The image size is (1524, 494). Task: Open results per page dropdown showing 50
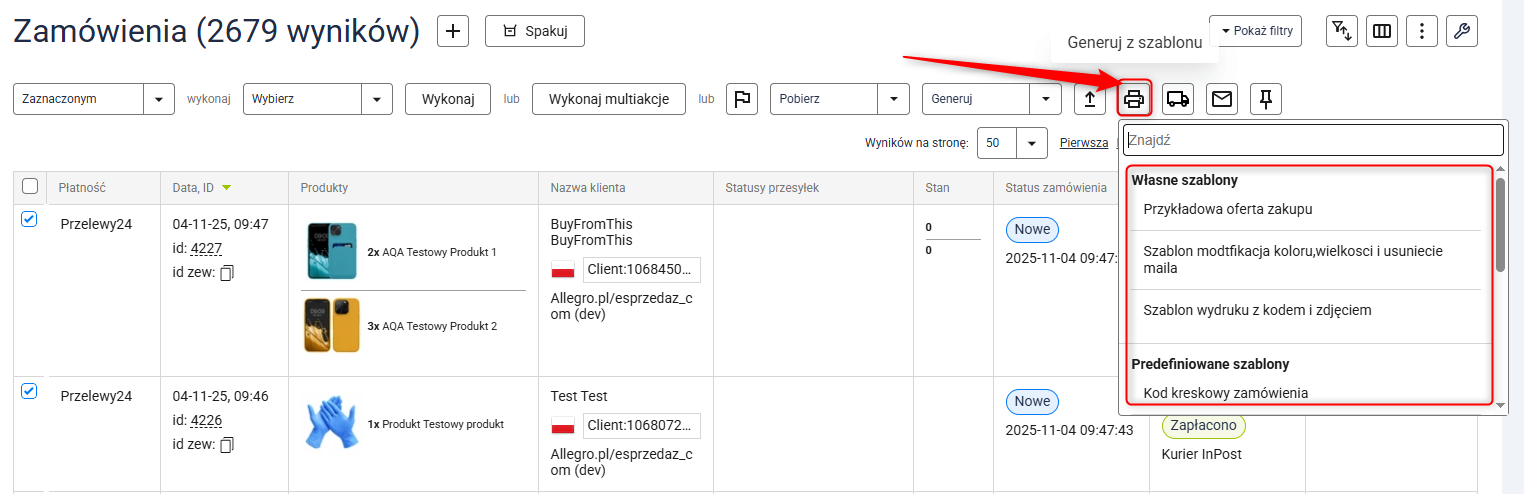(x=1011, y=143)
